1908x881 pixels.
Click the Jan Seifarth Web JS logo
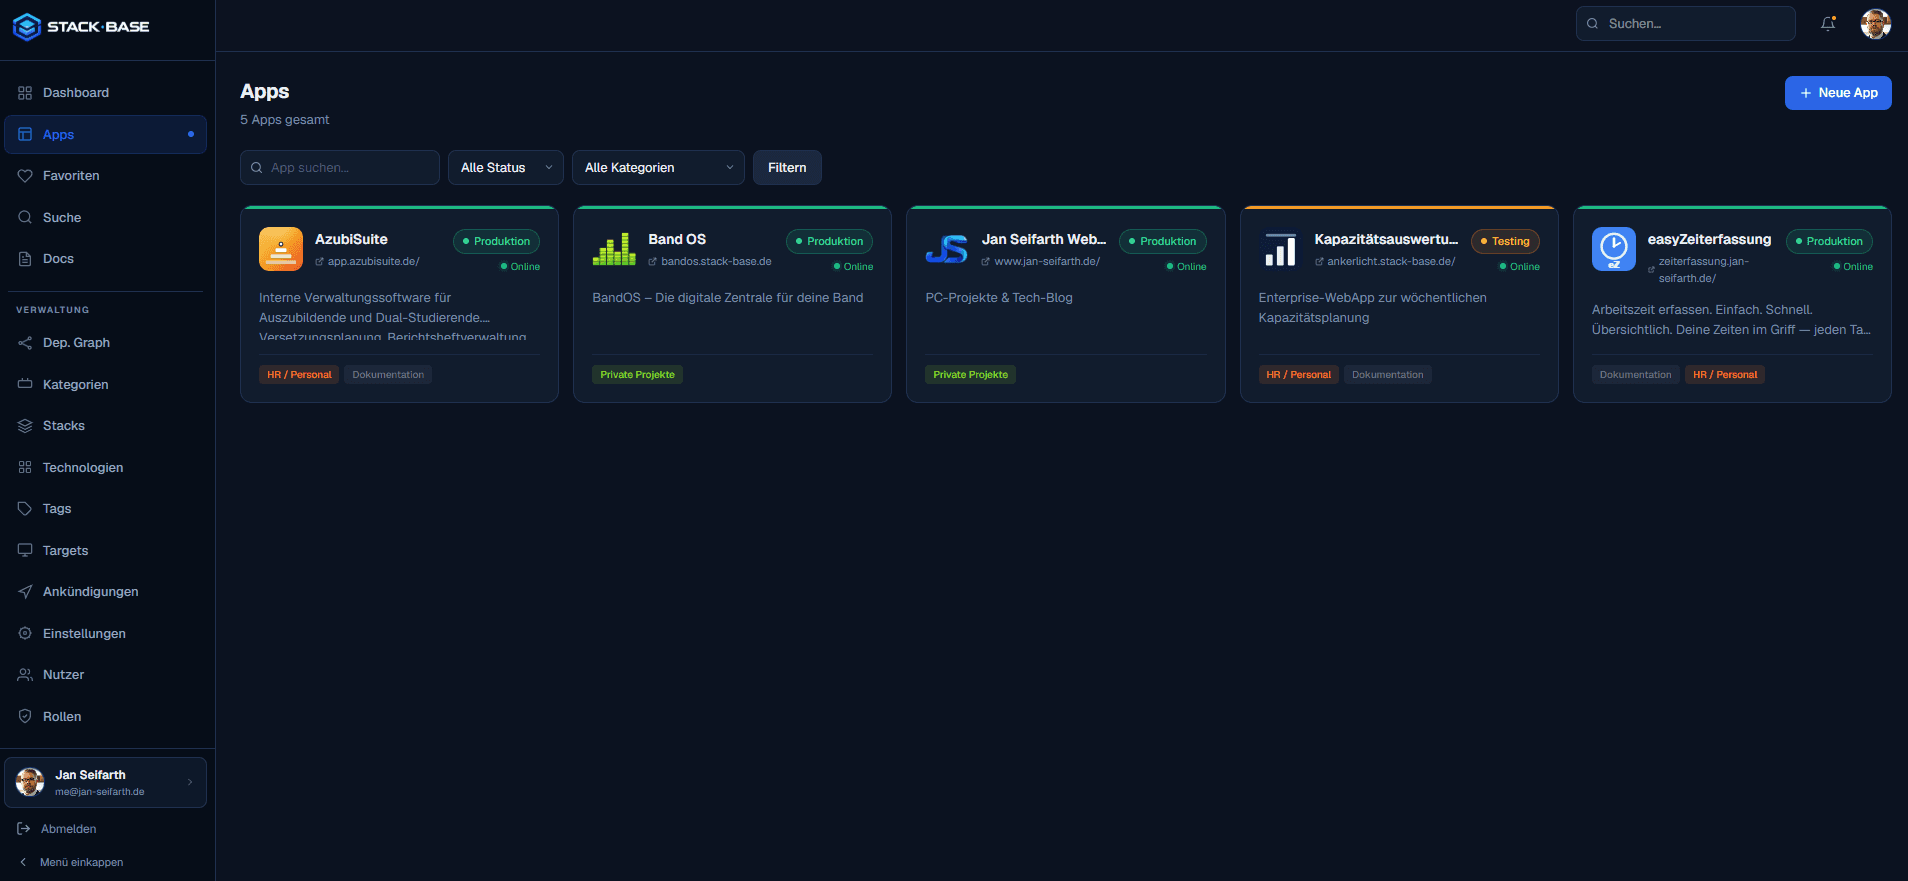tap(947, 249)
